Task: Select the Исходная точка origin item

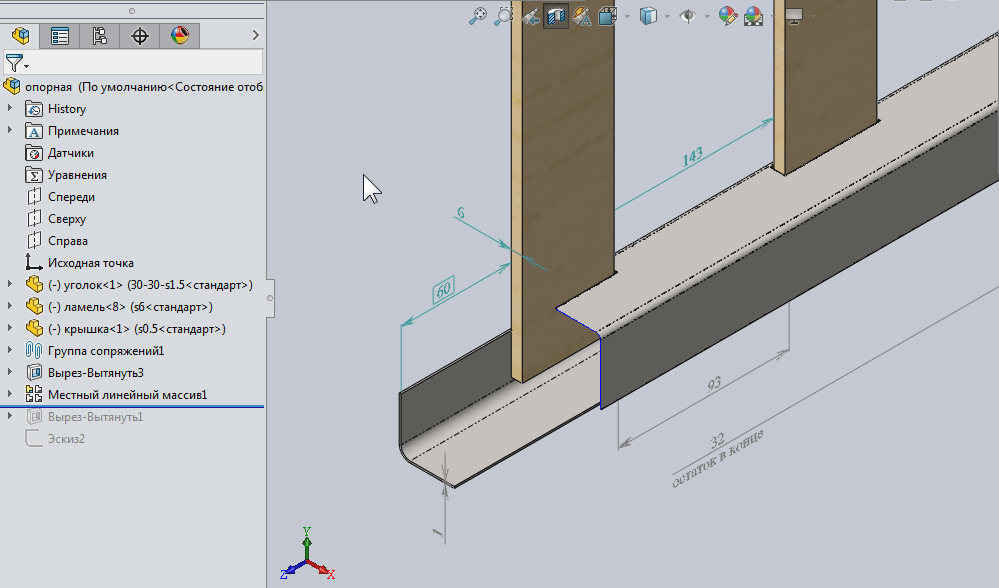Action: pyautogui.click(x=90, y=263)
